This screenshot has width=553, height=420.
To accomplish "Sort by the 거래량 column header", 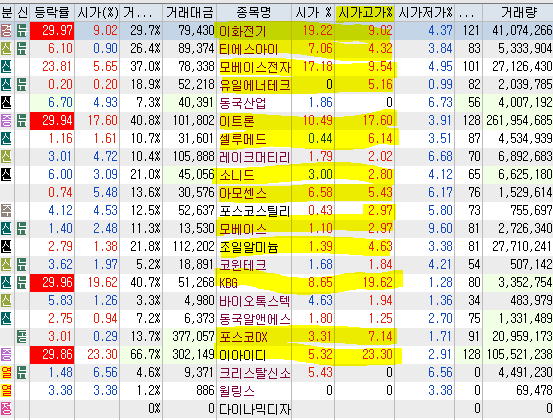I will 518,13.
